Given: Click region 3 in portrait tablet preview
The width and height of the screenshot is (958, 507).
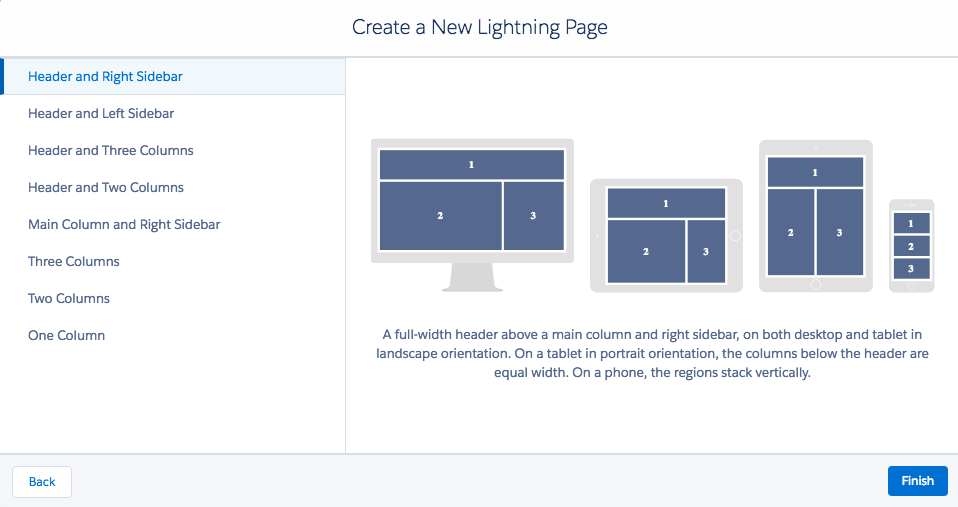Looking at the screenshot, I should click(840, 232).
